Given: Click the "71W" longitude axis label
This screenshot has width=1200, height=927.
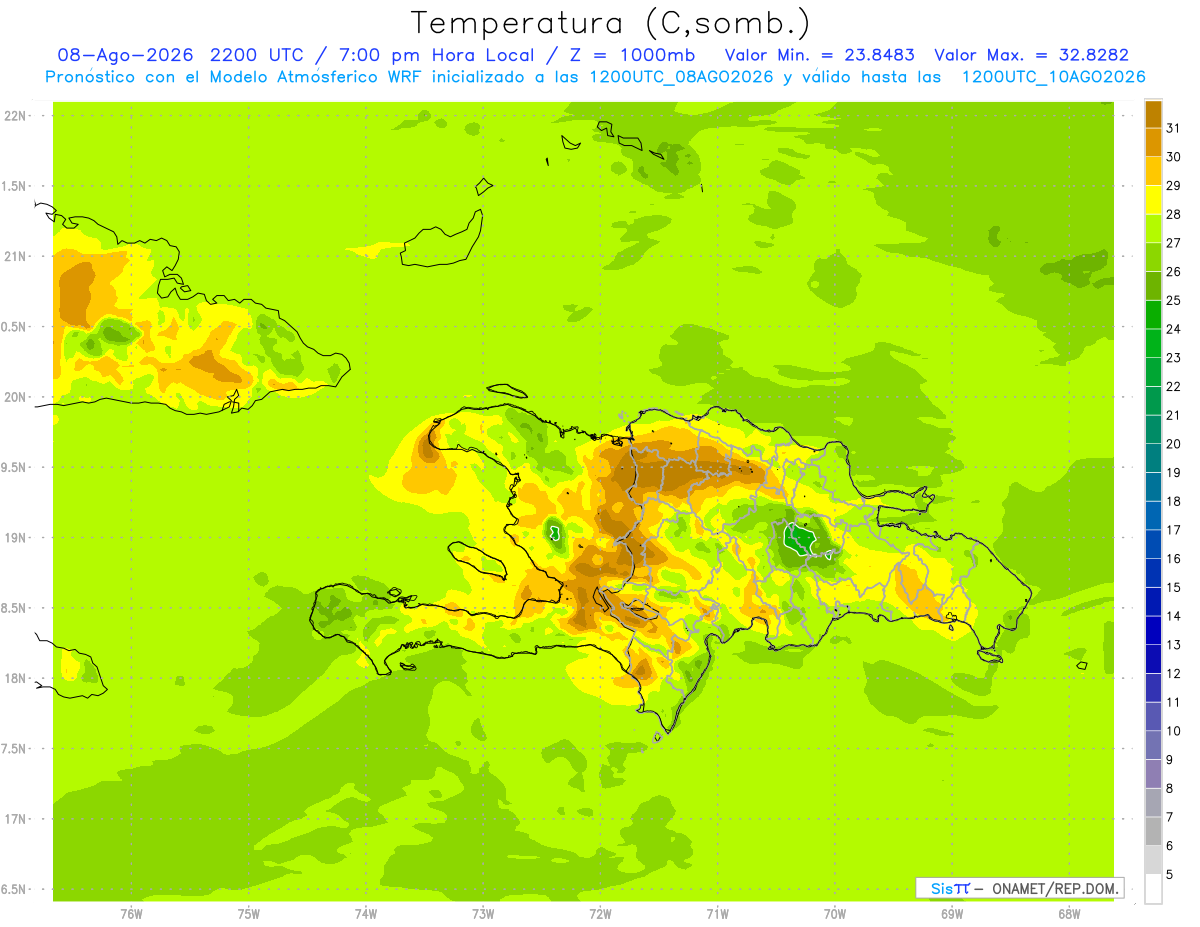Looking at the screenshot, I should click(x=717, y=914).
